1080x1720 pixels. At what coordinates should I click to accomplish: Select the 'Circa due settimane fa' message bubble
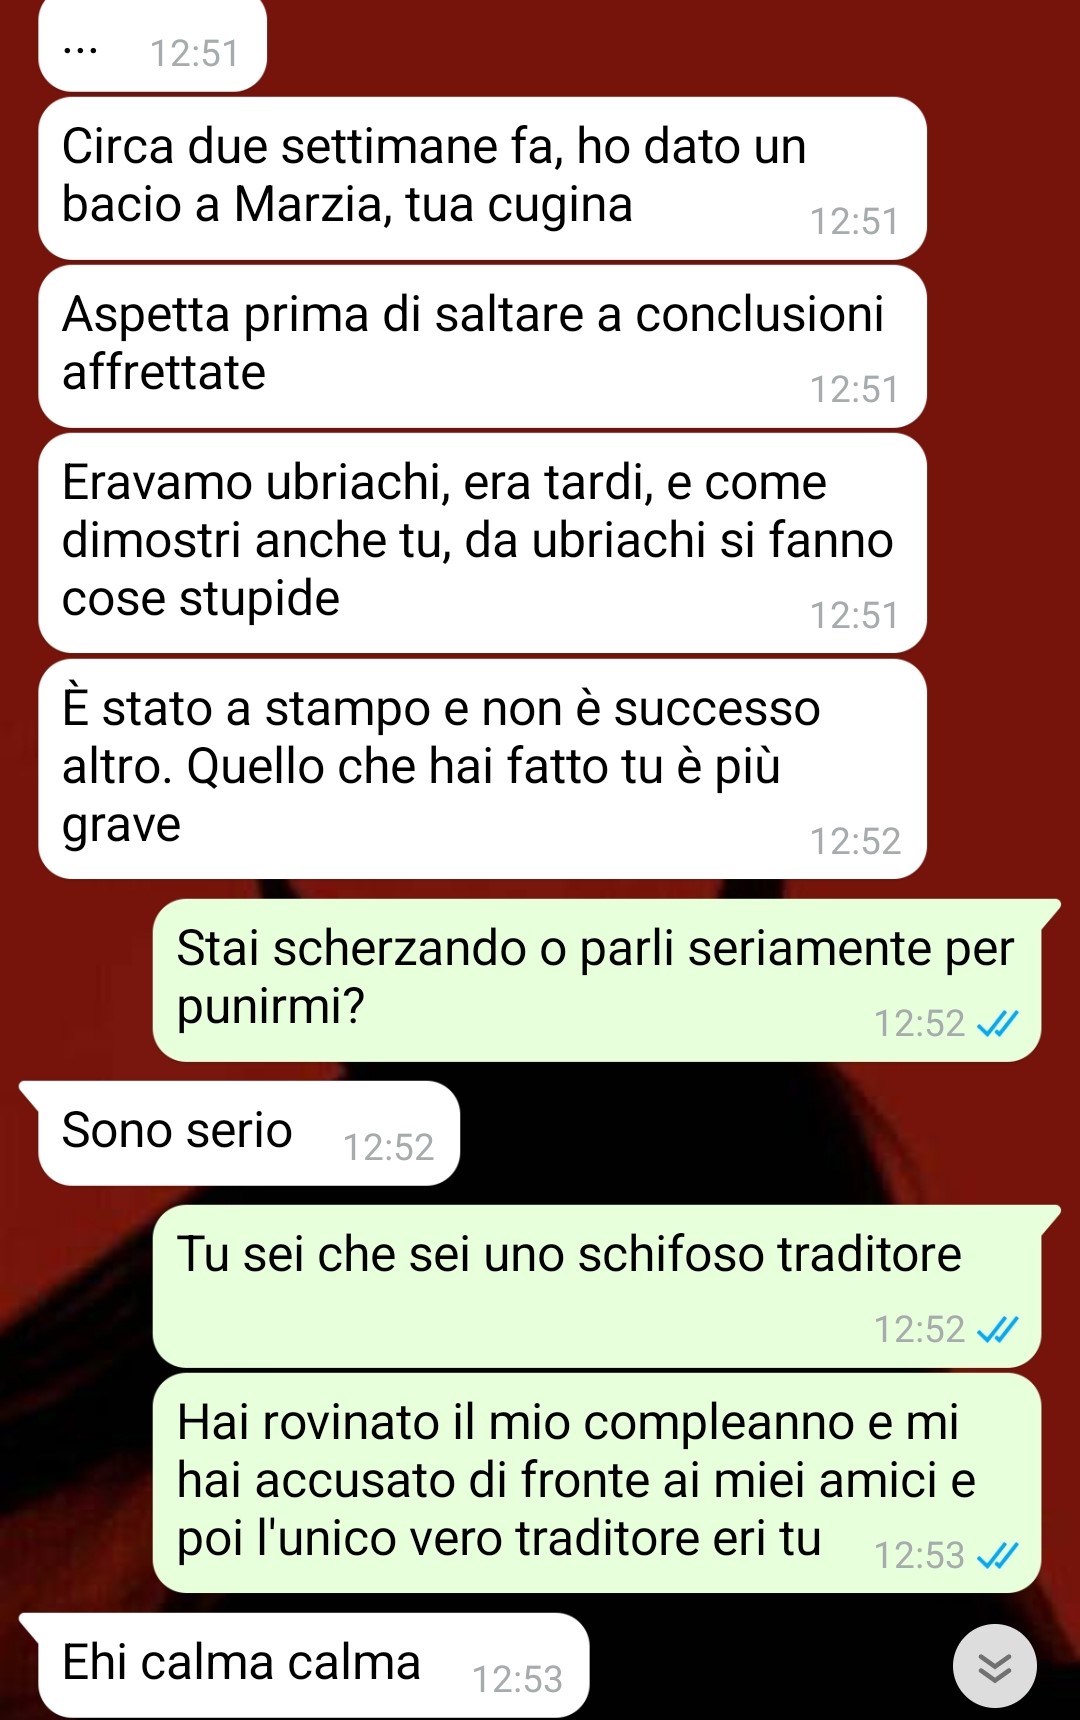[x=482, y=178]
